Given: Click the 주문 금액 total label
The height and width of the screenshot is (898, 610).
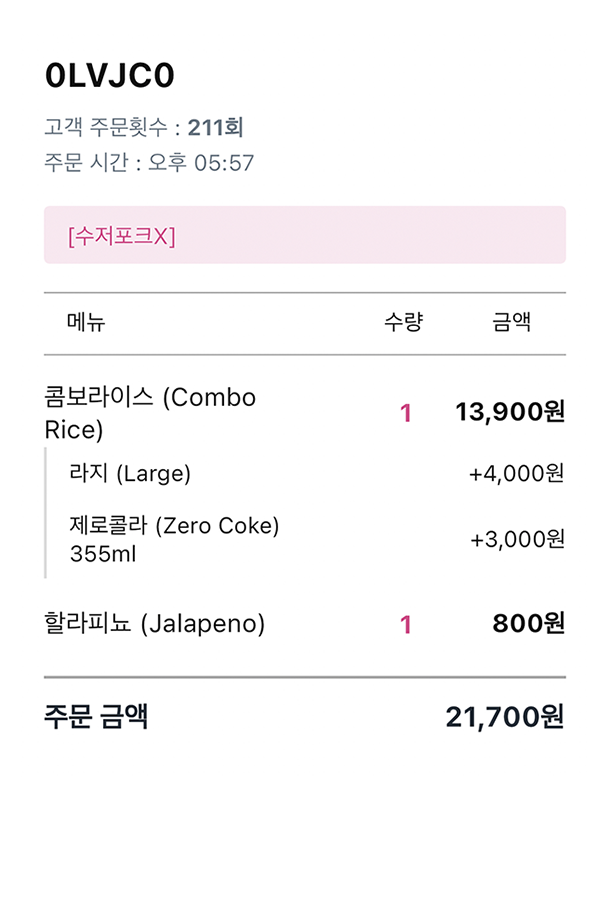Looking at the screenshot, I should point(96,716).
